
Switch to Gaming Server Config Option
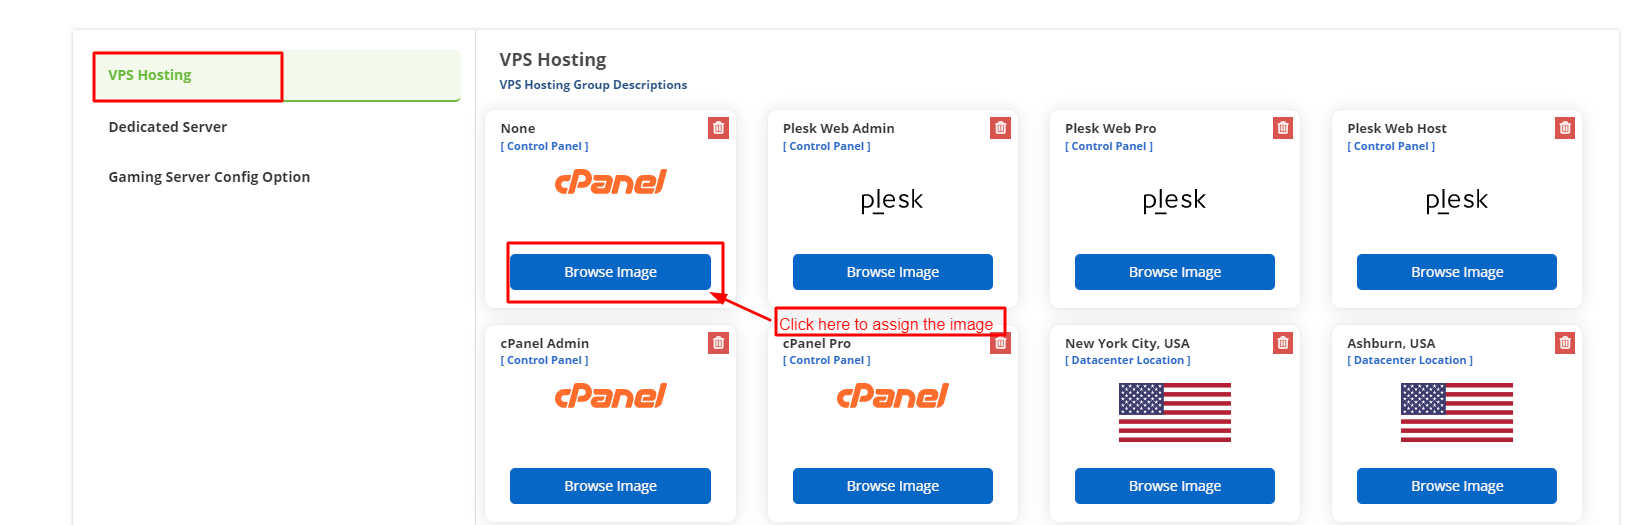[209, 177]
